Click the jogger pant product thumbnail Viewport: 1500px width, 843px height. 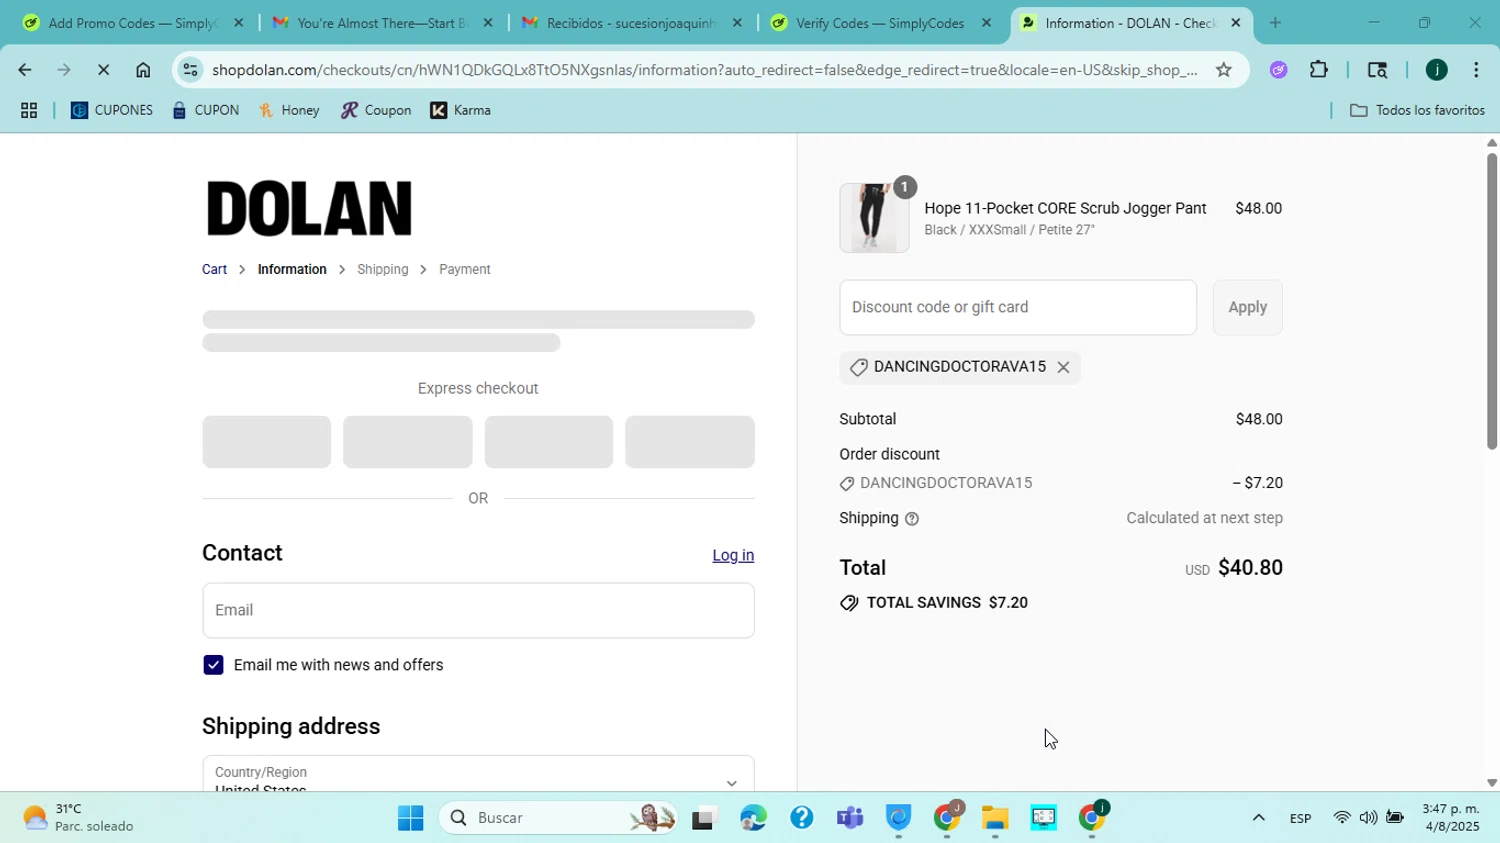[874, 218]
